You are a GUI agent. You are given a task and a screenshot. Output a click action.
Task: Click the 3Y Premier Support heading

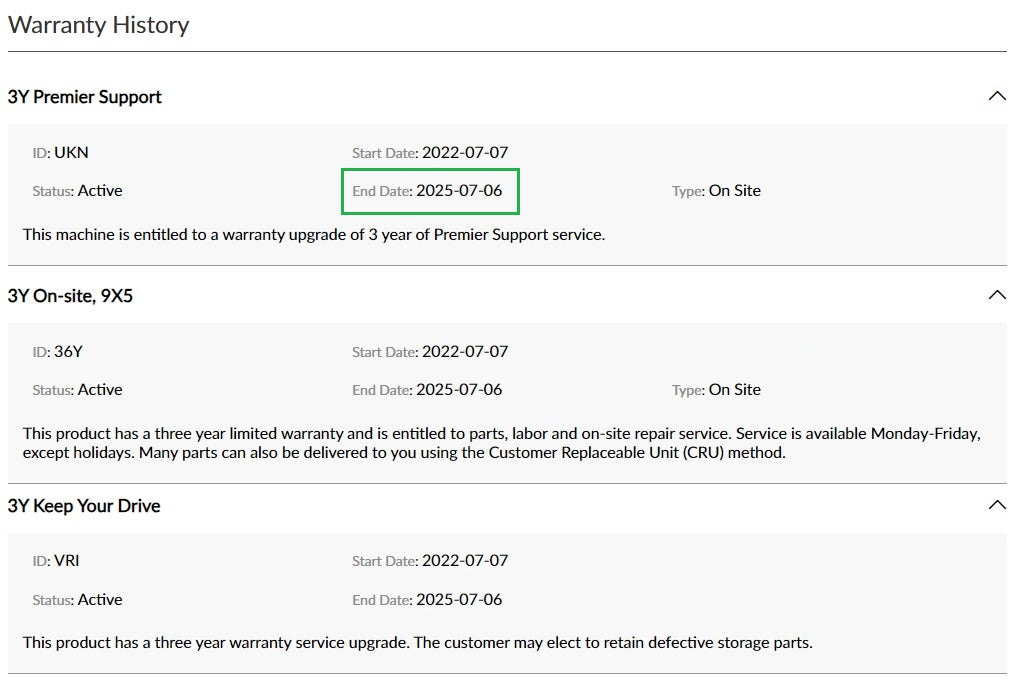pyautogui.click(x=84, y=97)
